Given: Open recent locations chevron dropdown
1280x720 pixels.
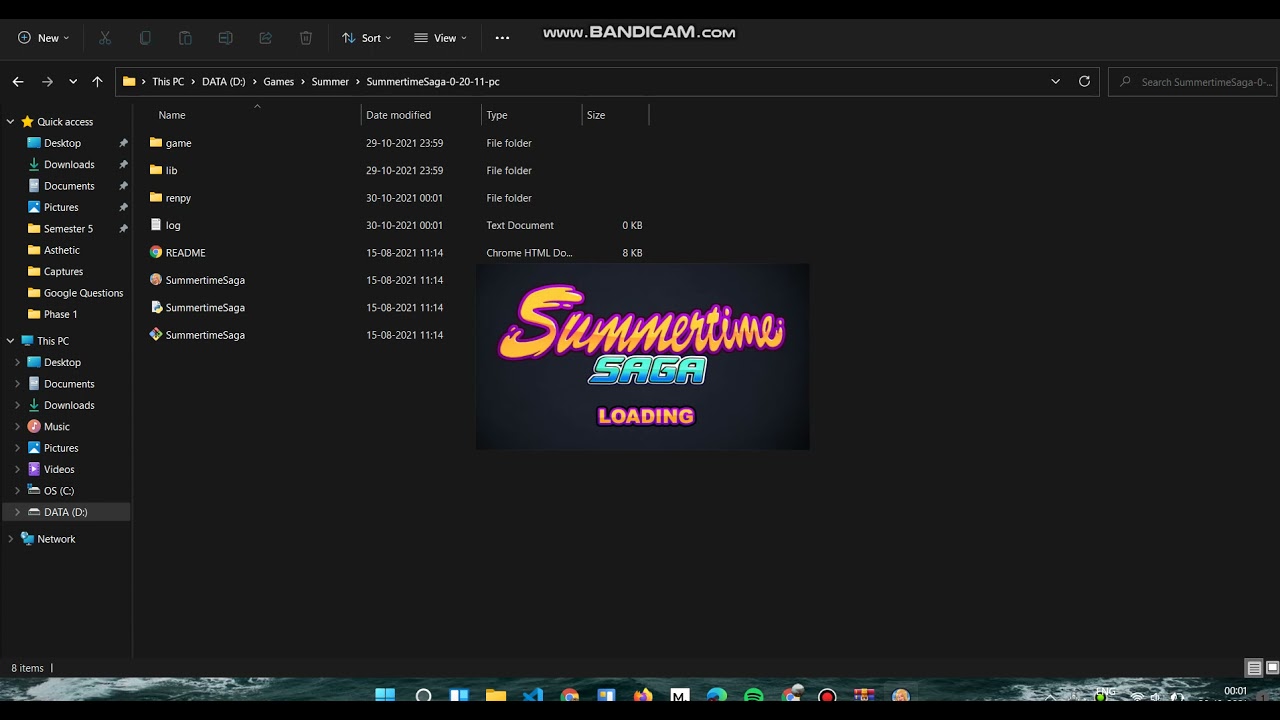Looking at the screenshot, I should pos(73,82).
